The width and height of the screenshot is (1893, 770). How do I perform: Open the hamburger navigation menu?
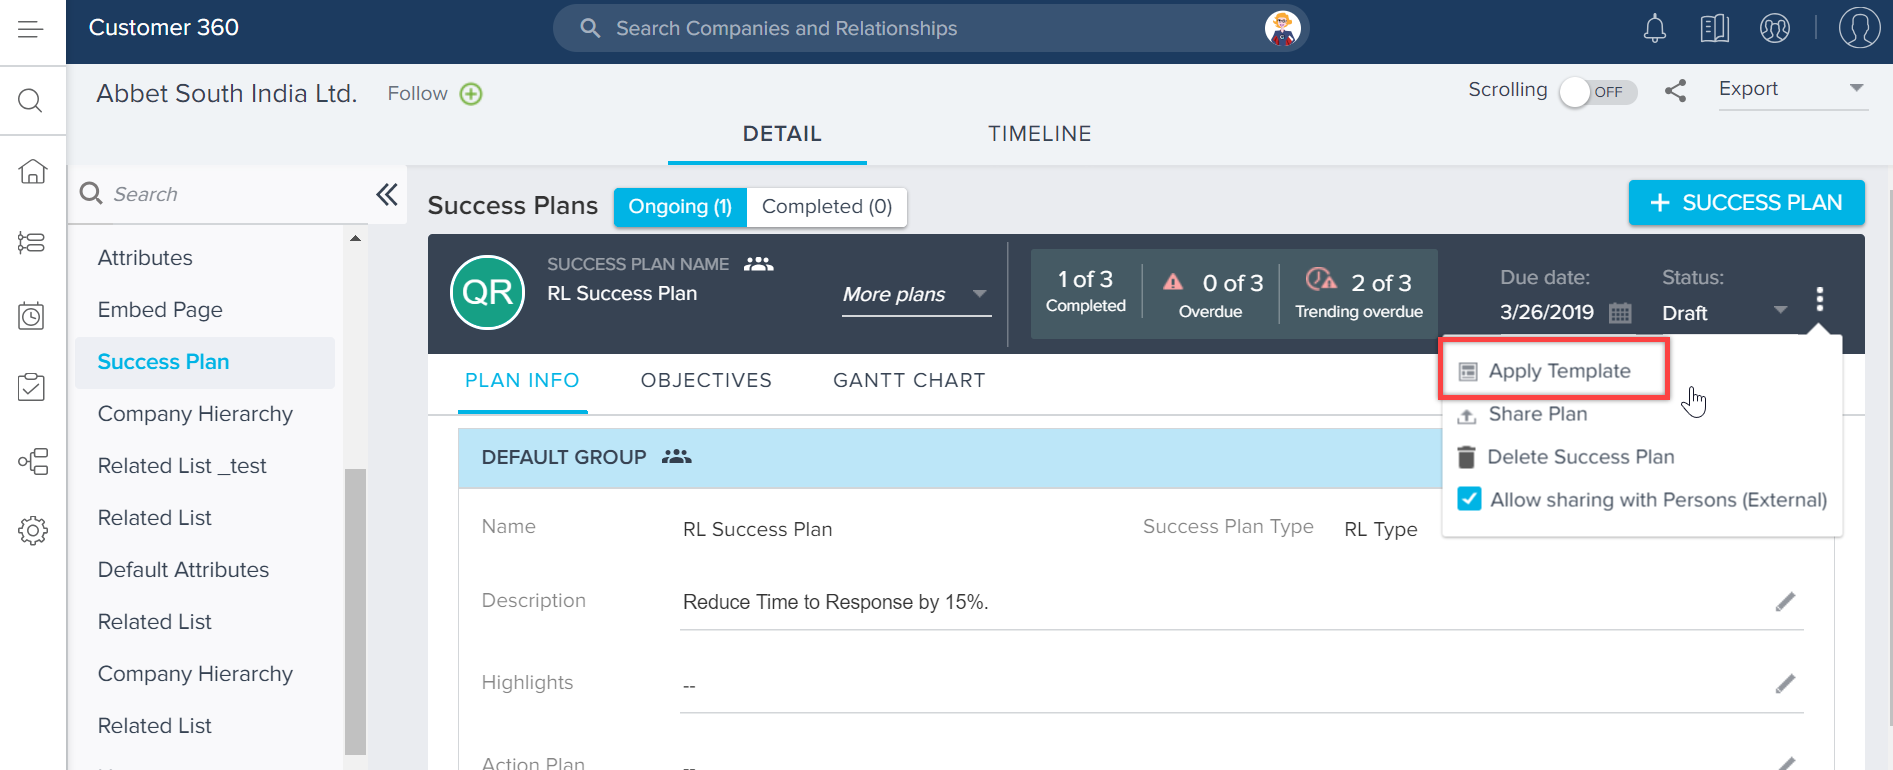[x=31, y=29]
